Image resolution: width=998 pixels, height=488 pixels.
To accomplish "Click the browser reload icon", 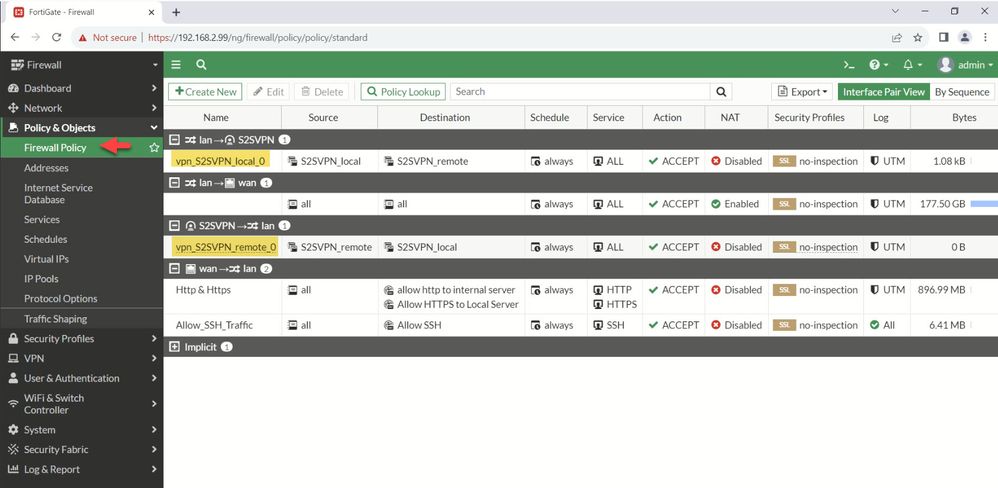I will tap(56, 38).
